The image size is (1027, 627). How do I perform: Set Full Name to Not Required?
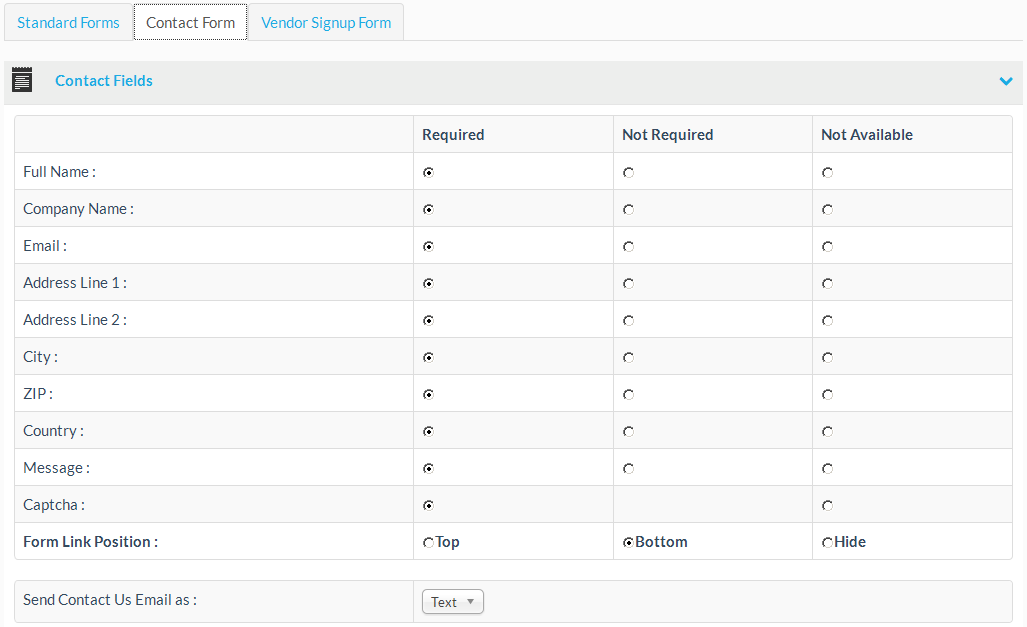coord(628,173)
